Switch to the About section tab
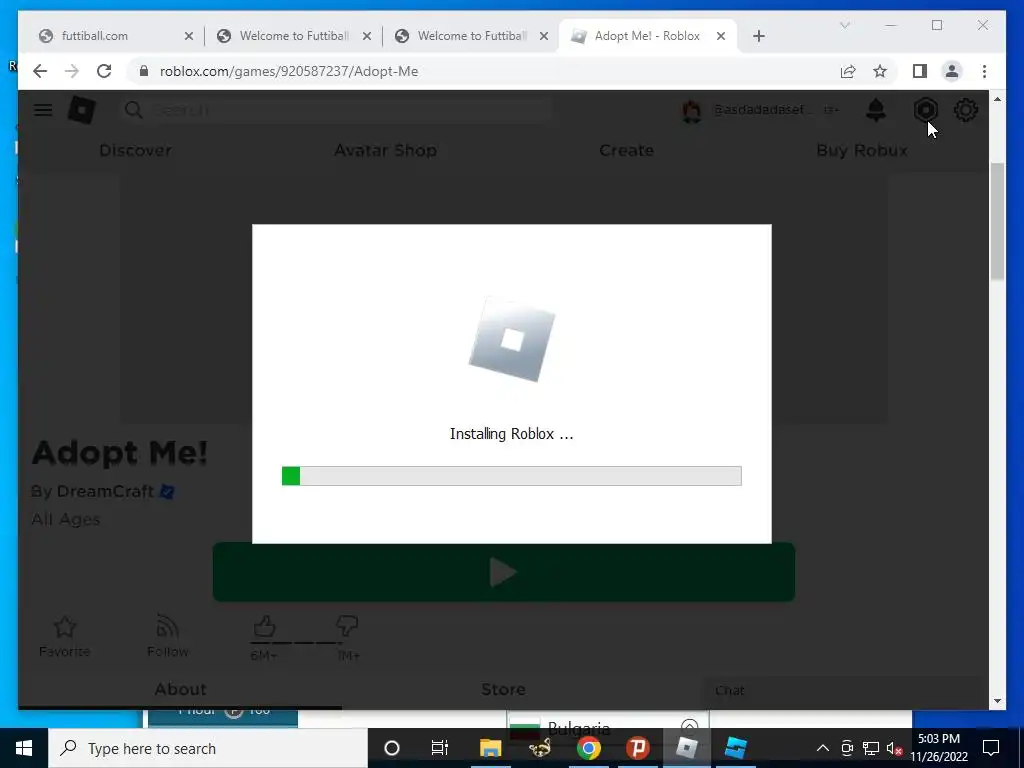The width and height of the screenshot is (1024, 768). (180, 690)
